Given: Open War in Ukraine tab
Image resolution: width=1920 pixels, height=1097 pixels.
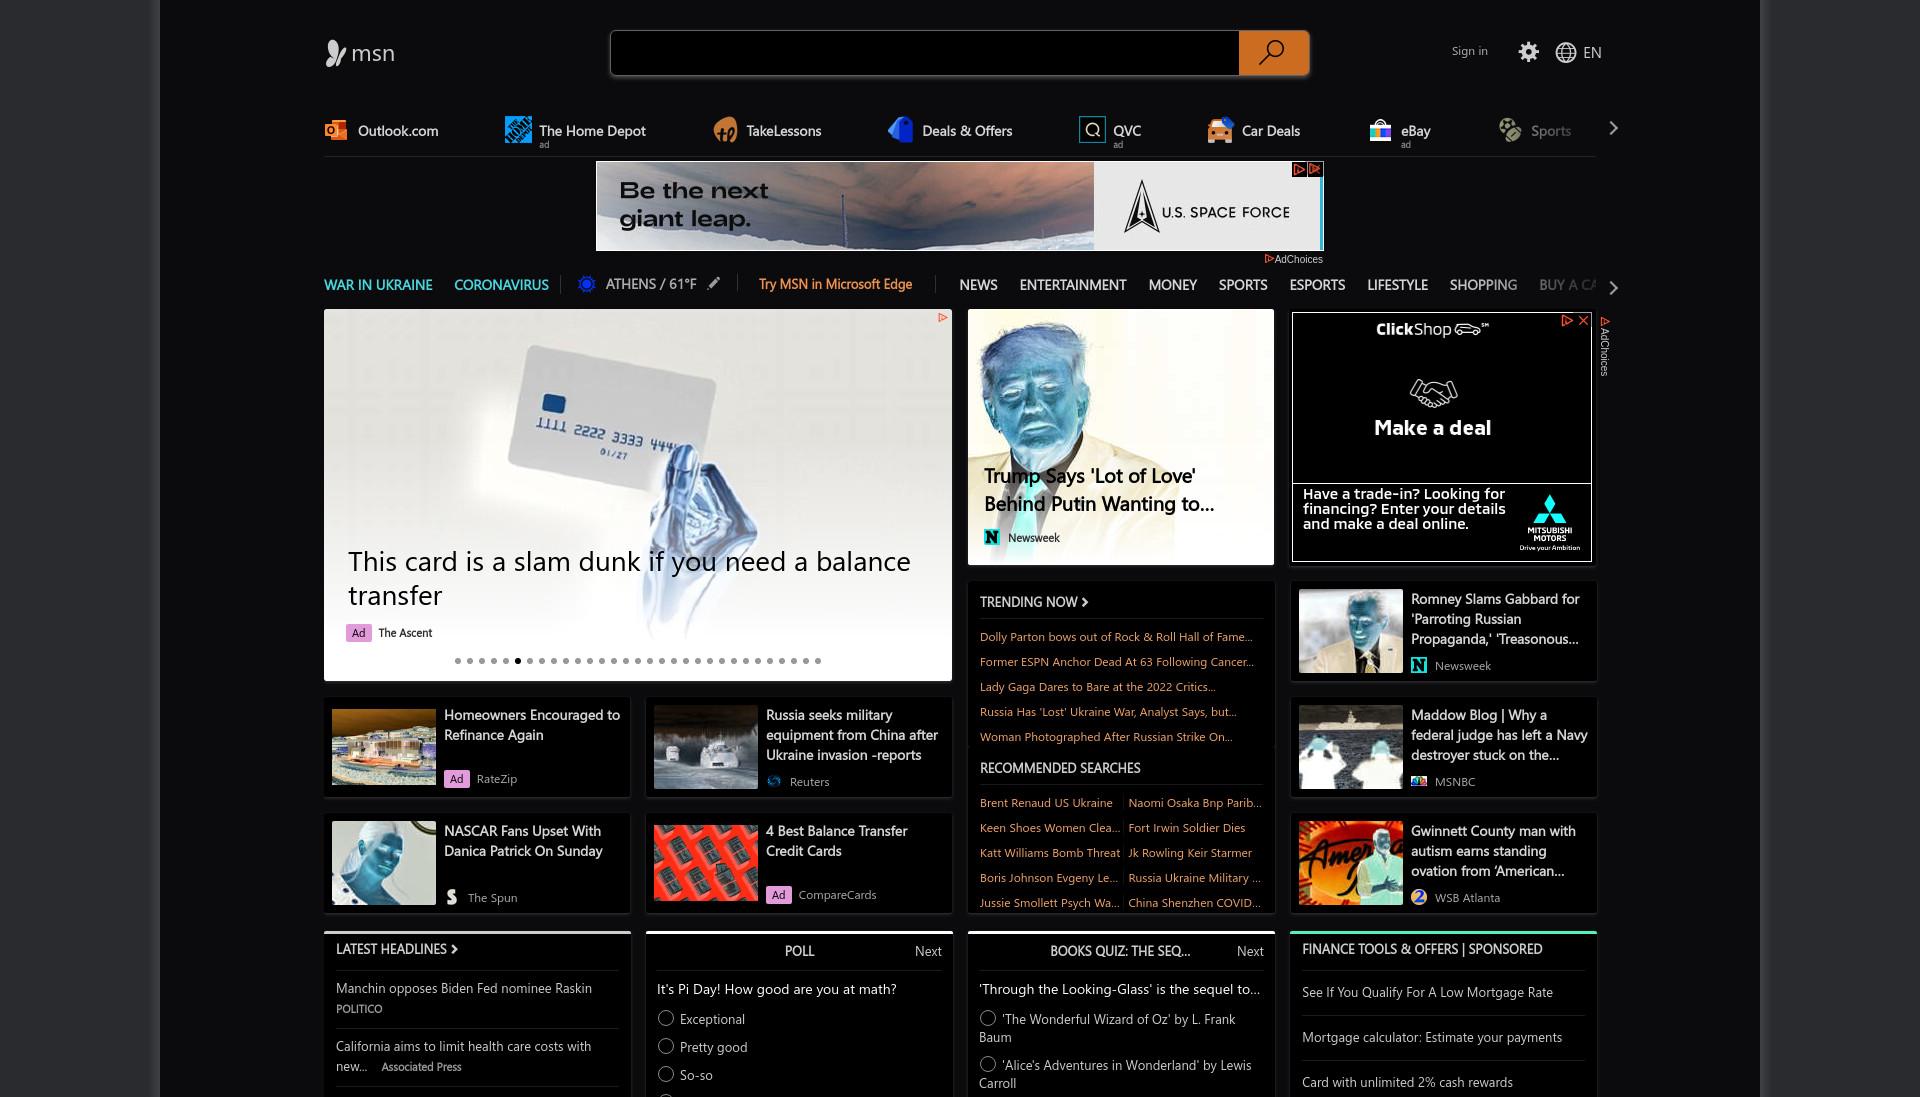Looking at the screenshot, I should tap(378, 285).
